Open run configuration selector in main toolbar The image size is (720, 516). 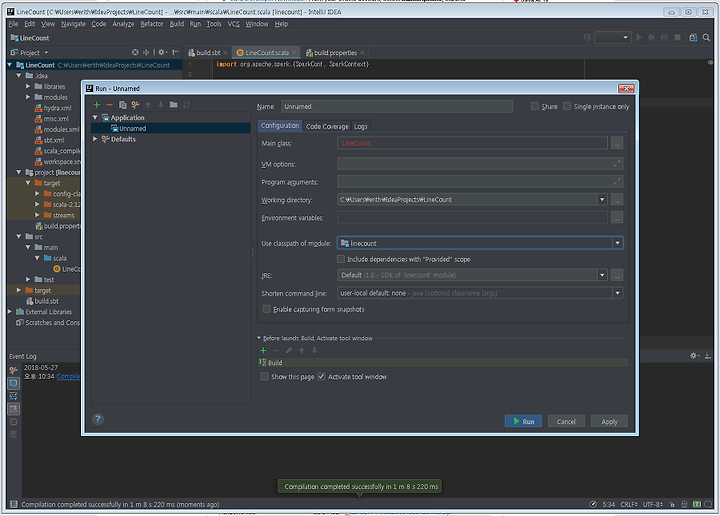pos(612,38)
